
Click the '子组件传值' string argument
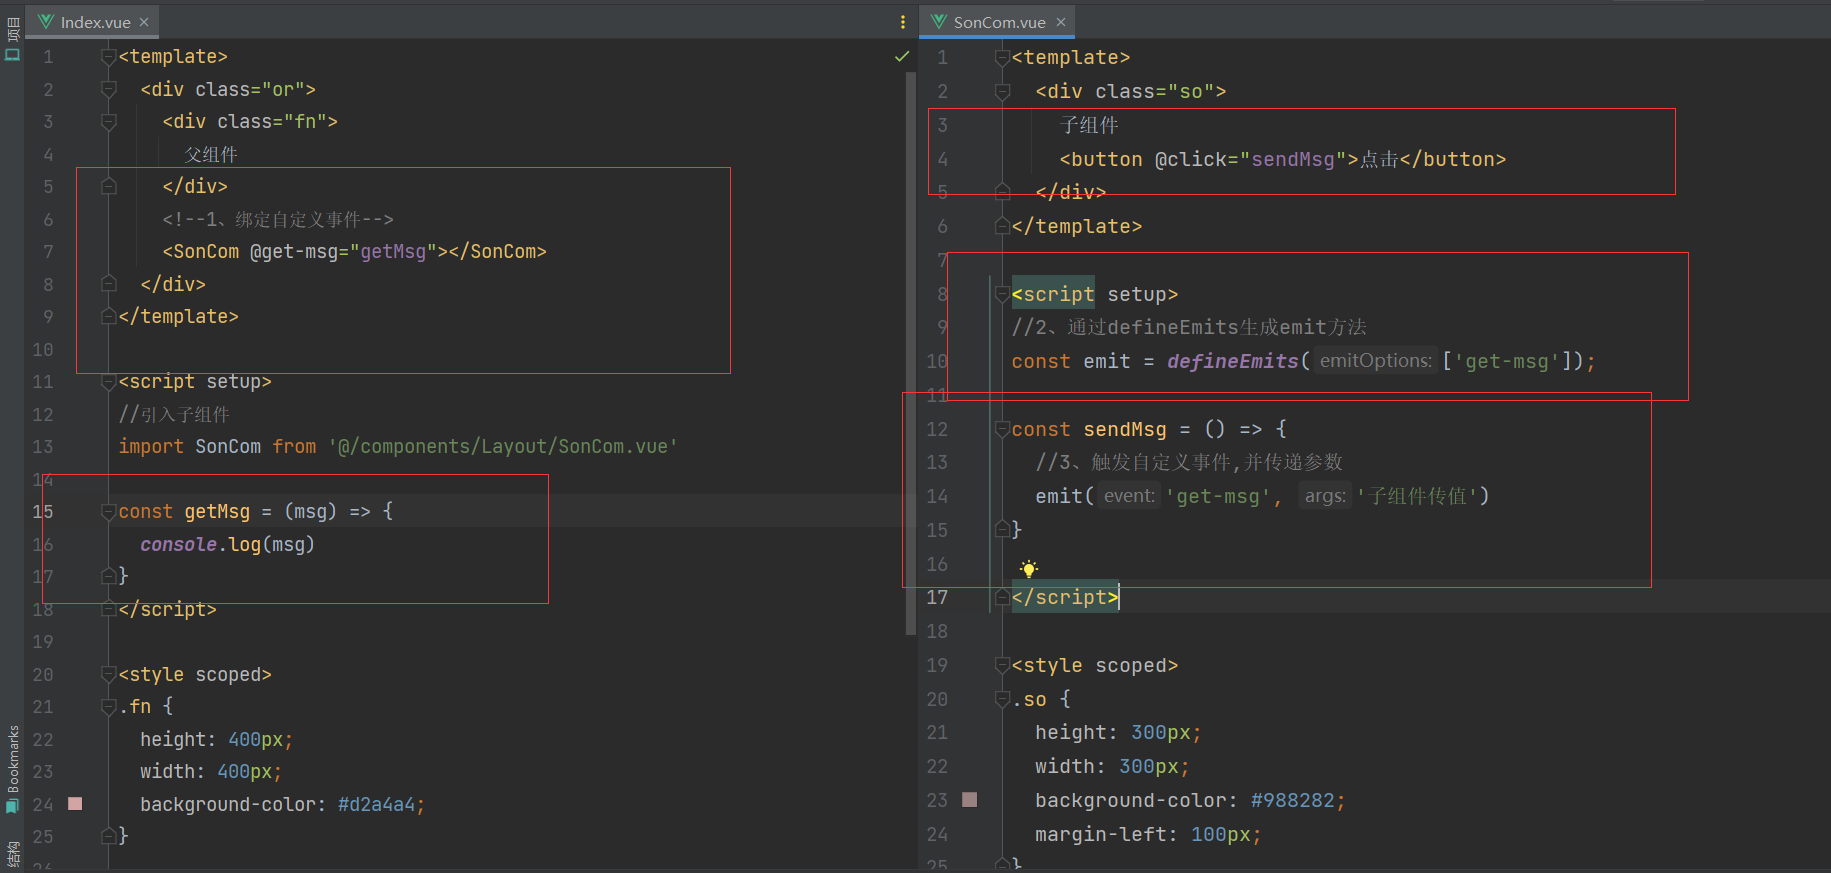pos(1417,496)
